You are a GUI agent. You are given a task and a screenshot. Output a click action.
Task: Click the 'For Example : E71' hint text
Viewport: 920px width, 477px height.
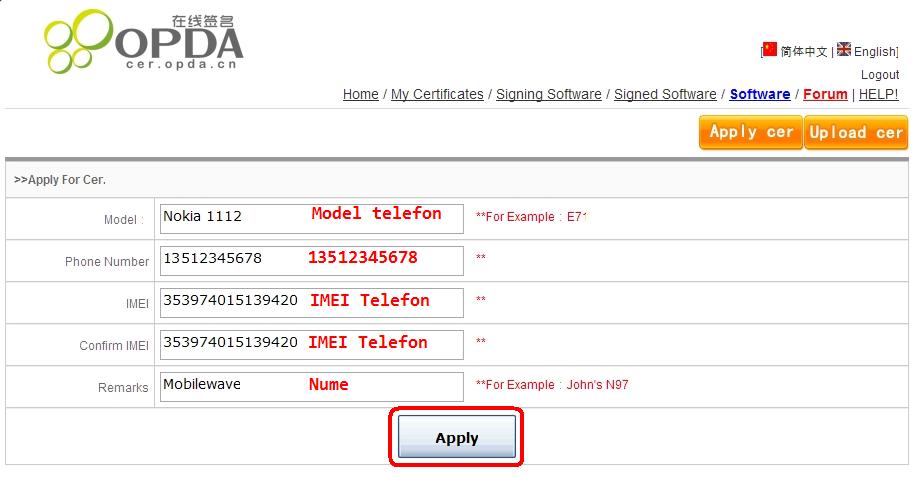[x=531, y=216]
